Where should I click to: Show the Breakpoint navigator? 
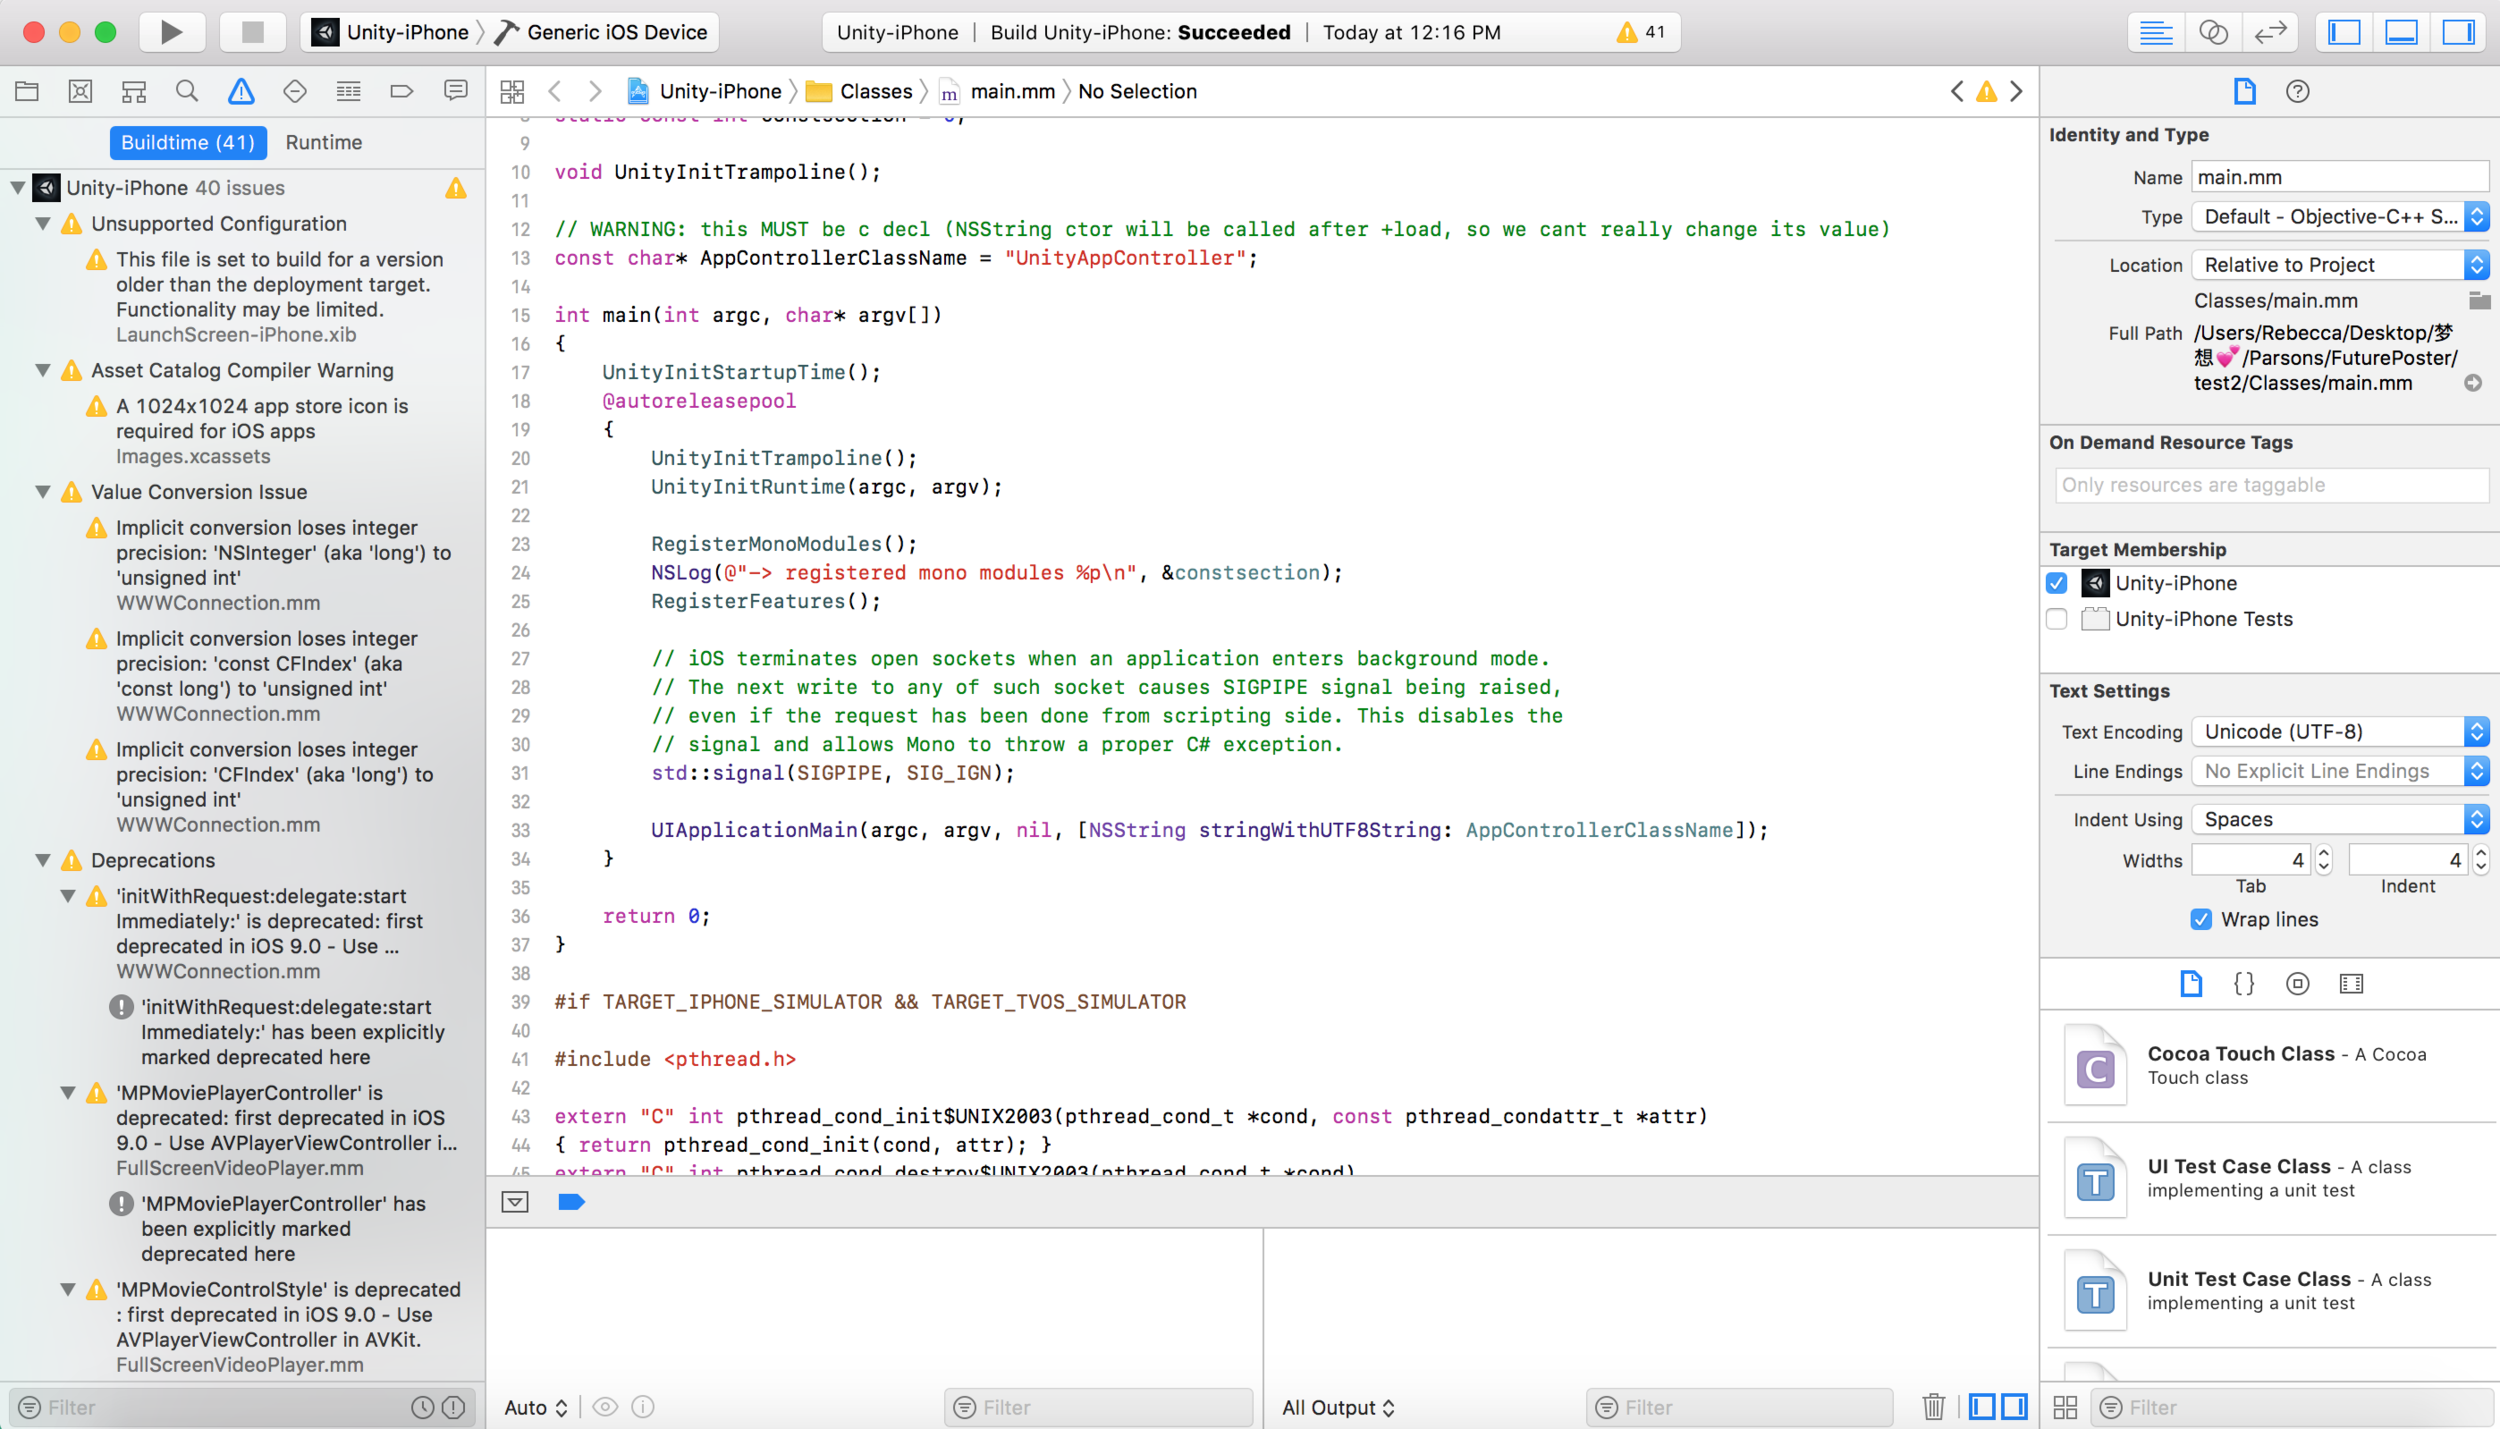[x=401, y=91]
